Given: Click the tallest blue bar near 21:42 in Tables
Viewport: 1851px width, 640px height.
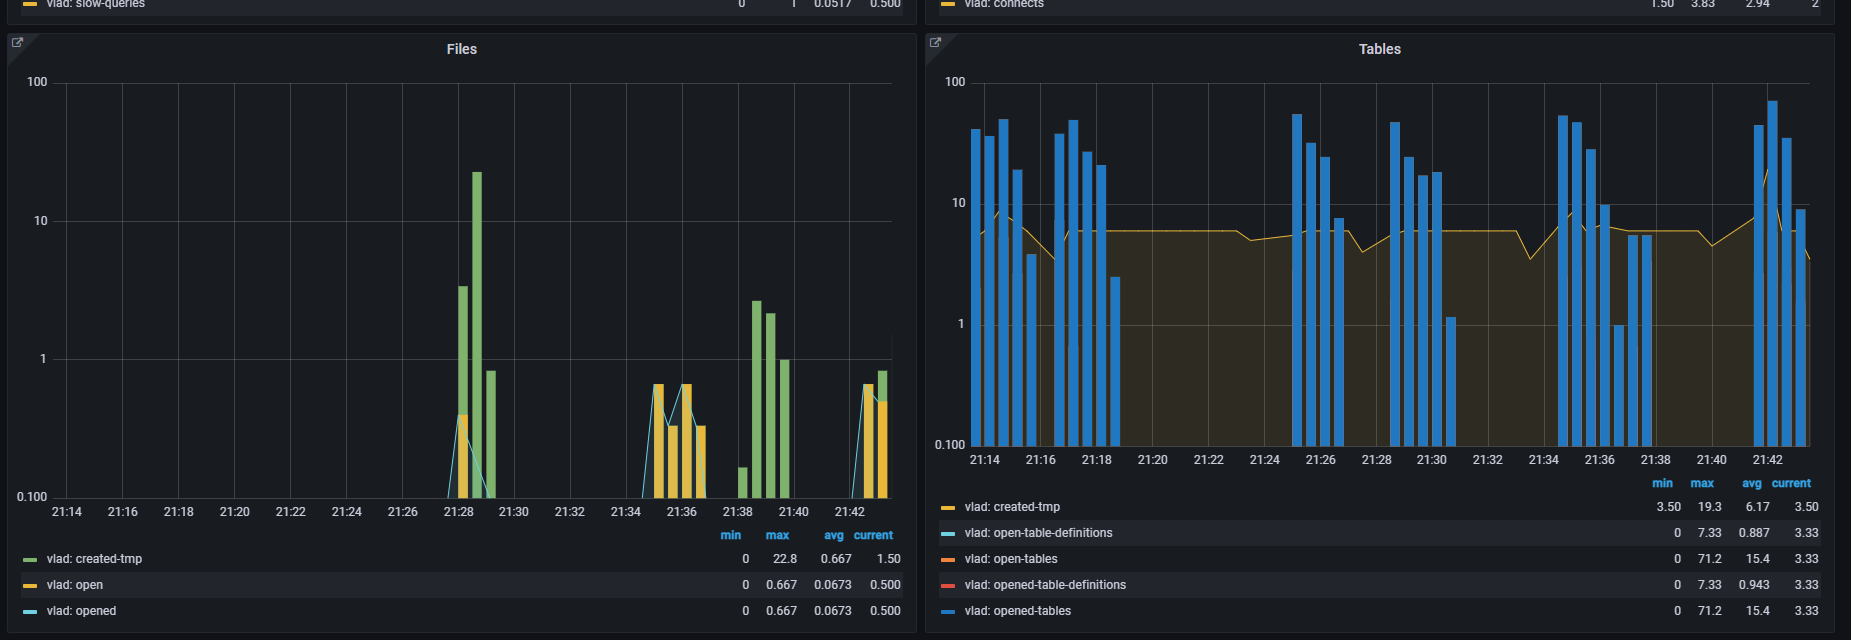Looking at the screenshot, I should tap(1772, 273).
